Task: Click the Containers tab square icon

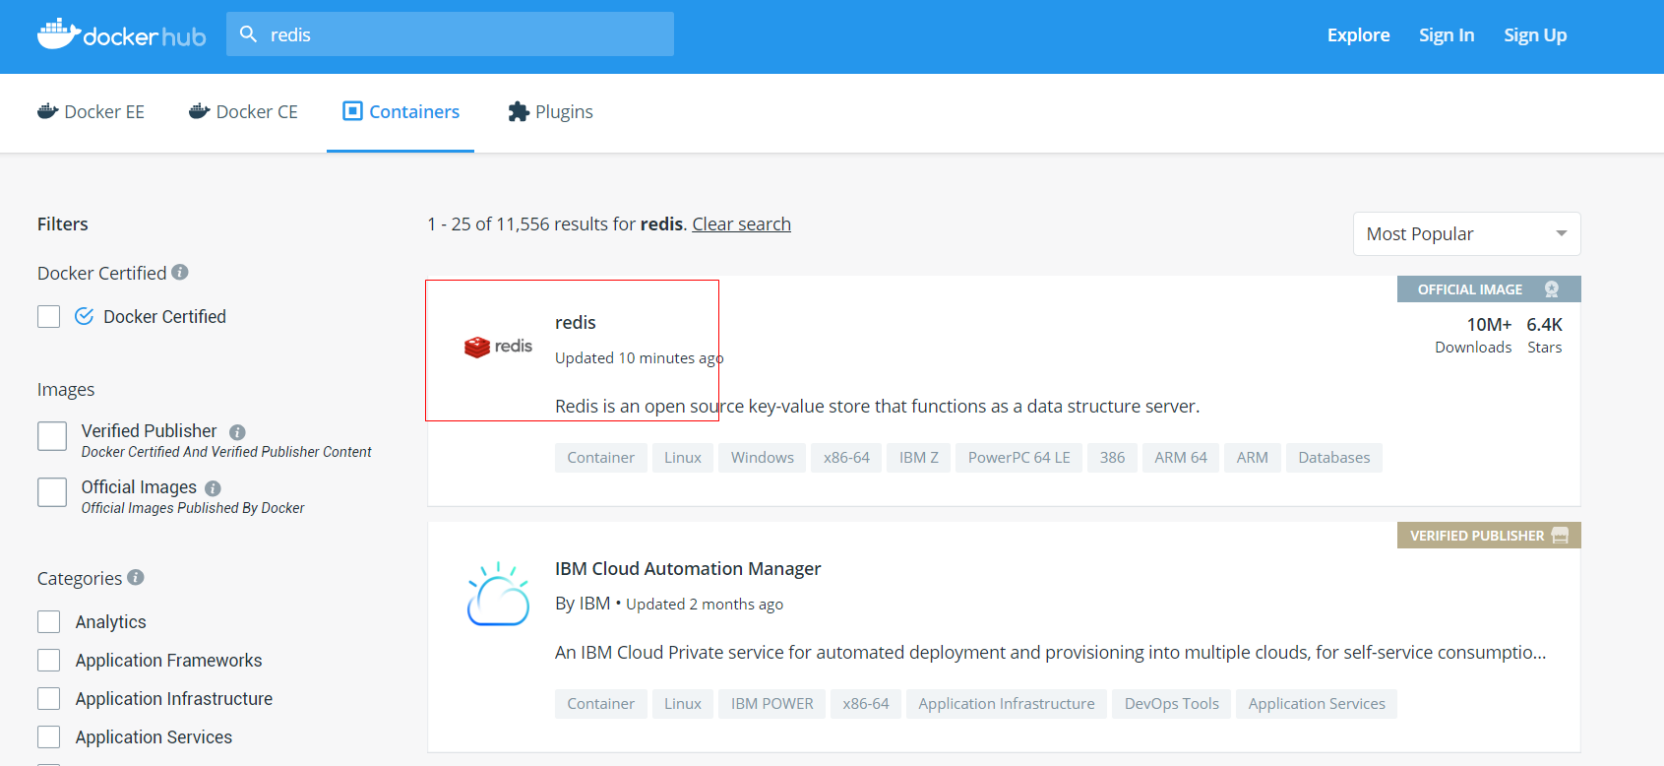Action: tap(352, 111)
